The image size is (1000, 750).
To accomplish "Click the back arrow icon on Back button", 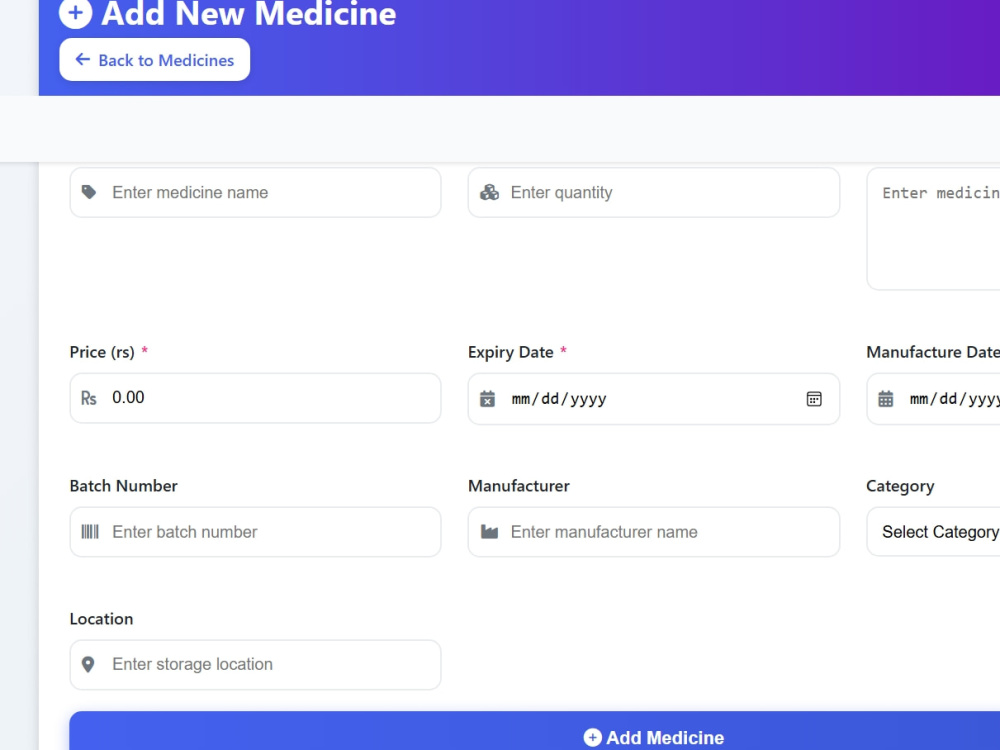I will (82, 59).
